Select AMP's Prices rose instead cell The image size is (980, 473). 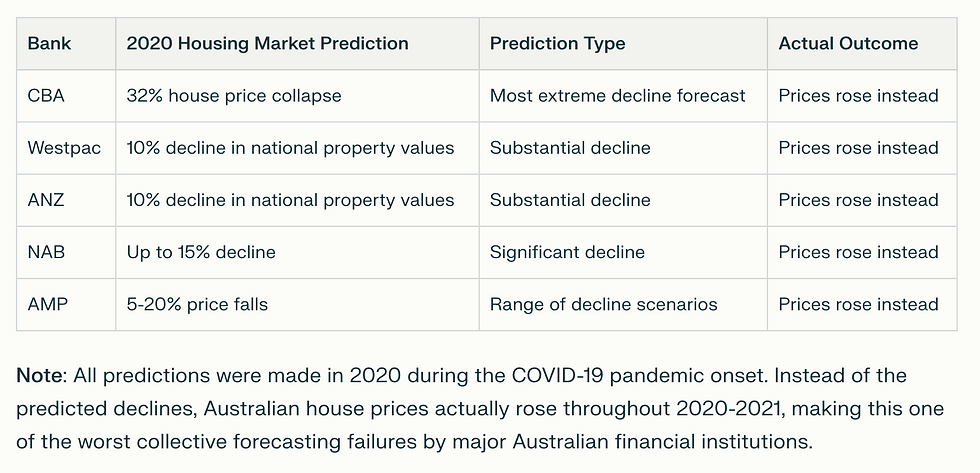(858, 304)
